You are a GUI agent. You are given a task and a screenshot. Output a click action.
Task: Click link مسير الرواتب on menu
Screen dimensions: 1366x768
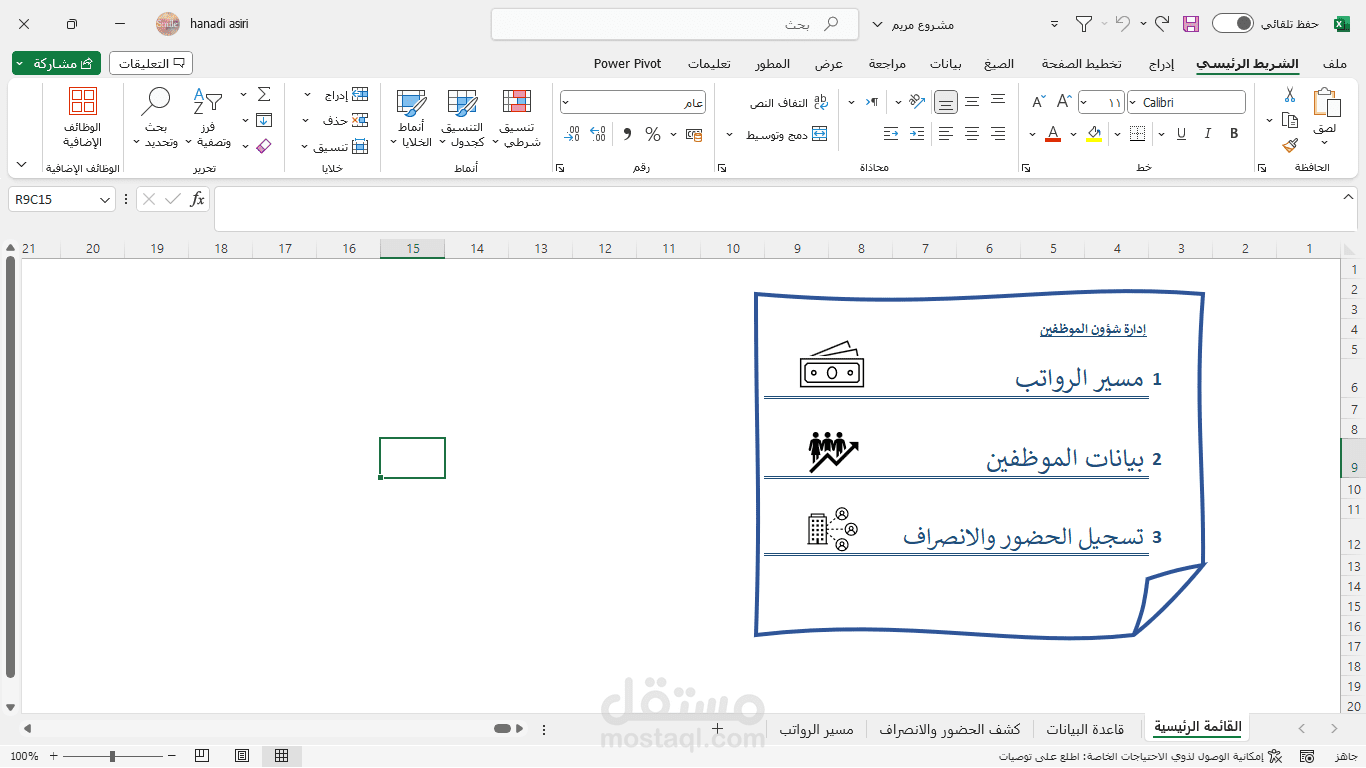tap(1079, 379)
